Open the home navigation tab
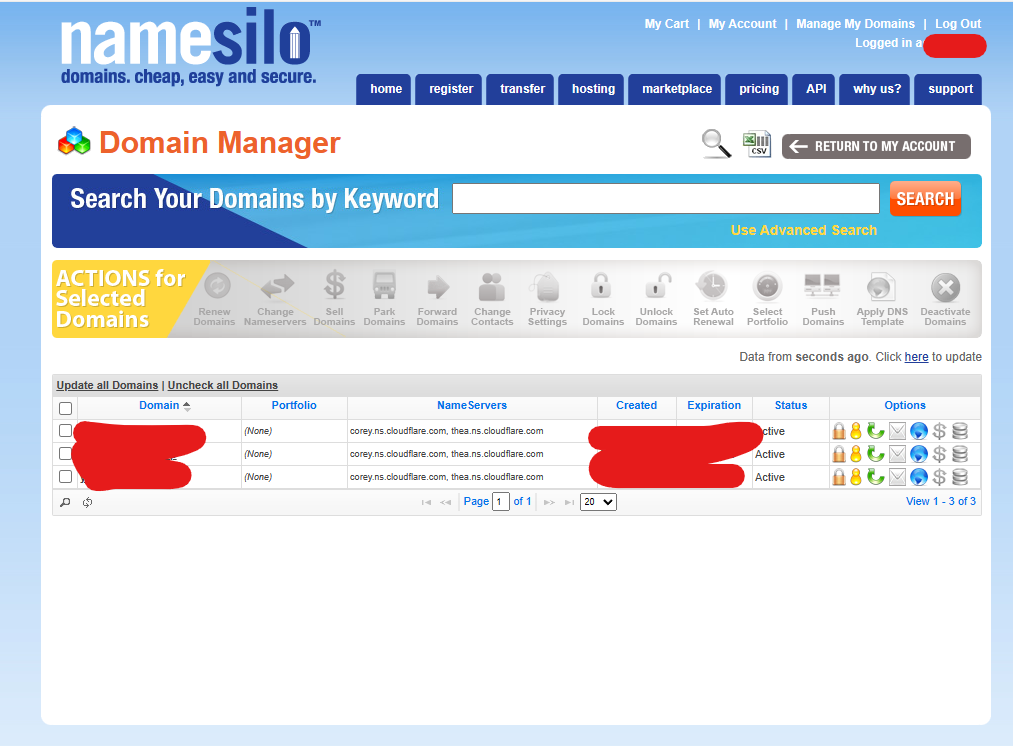 (386, 89)
